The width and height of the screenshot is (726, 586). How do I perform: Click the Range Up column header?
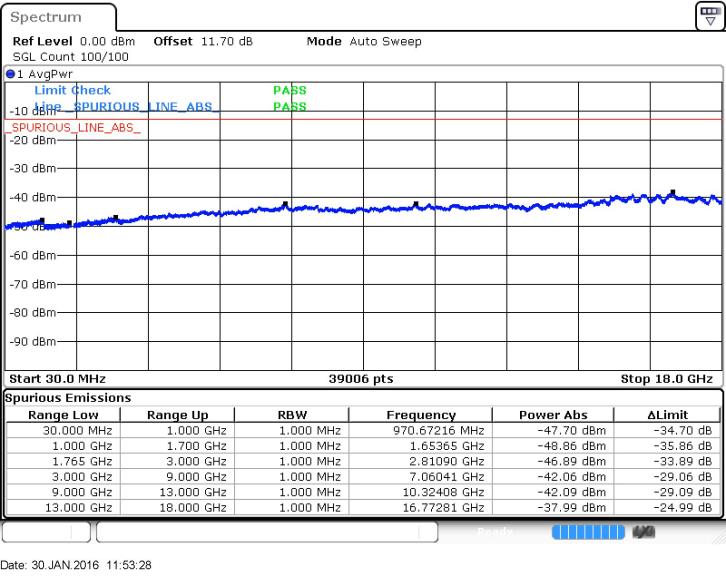point(177,415)
